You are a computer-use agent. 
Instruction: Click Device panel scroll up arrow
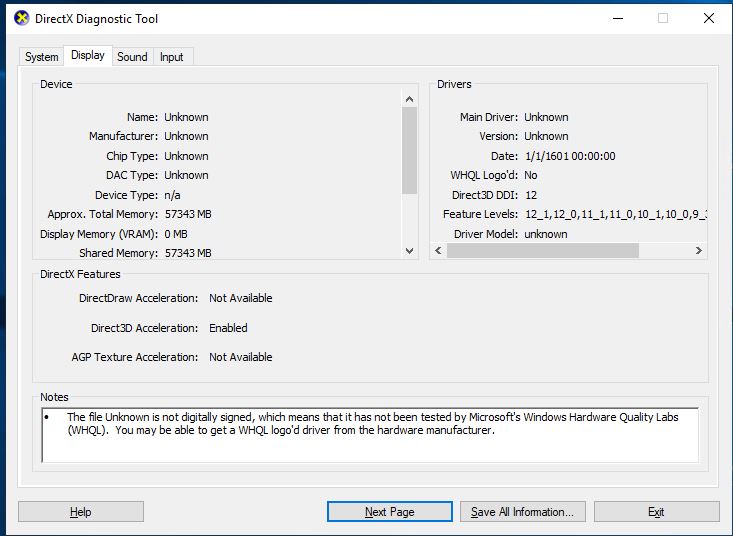click(x=410, y=99)
